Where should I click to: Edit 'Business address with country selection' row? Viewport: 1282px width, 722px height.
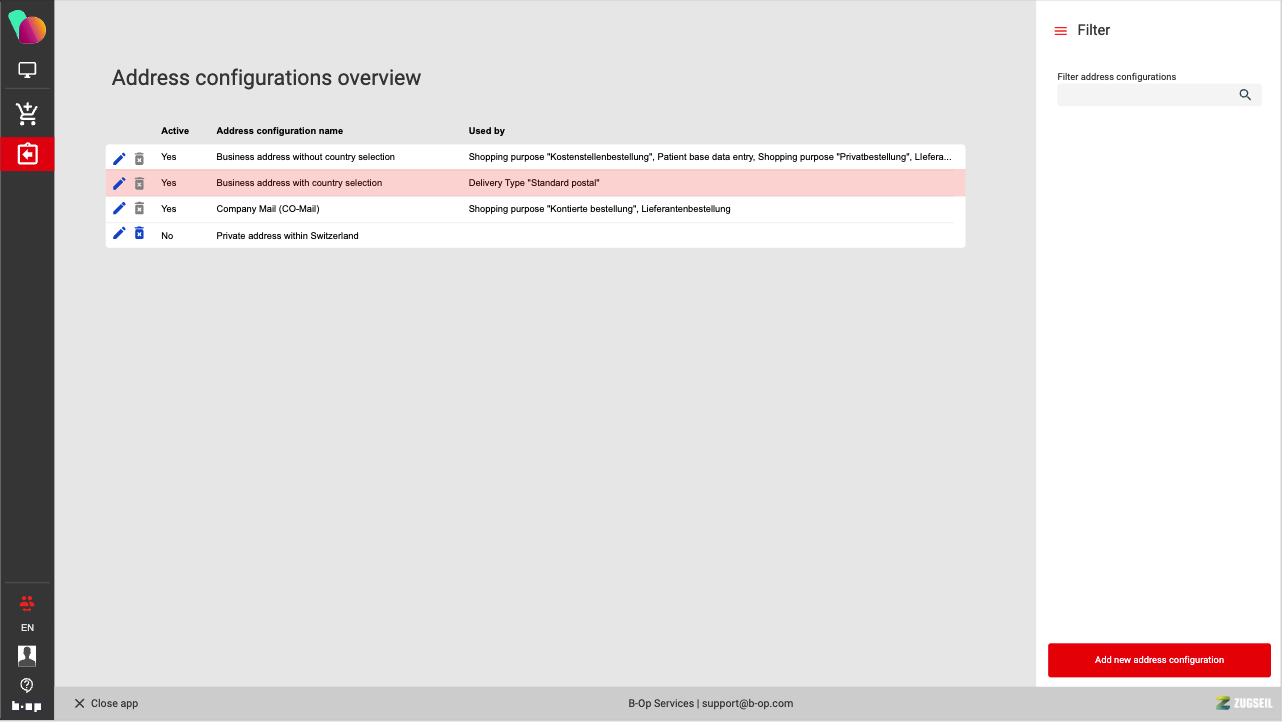[119, 183]
